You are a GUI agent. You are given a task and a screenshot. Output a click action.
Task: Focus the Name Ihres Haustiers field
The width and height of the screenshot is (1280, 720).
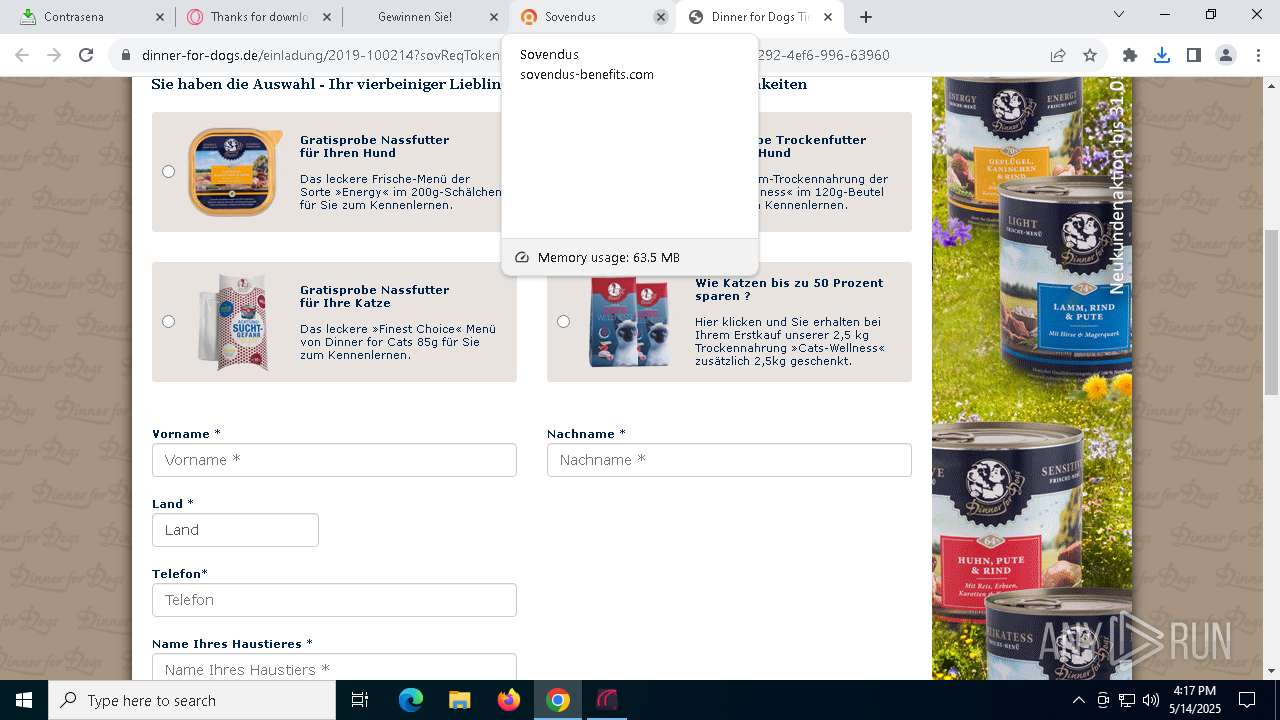[x=334, y=667]
